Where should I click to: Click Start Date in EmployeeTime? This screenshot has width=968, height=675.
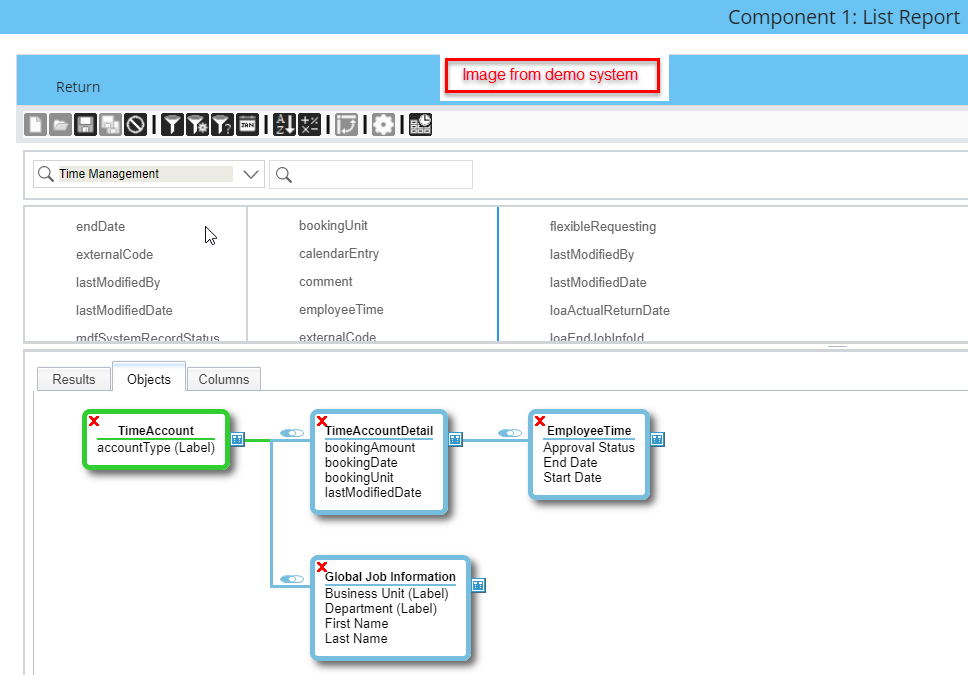(x=572, y=477)
